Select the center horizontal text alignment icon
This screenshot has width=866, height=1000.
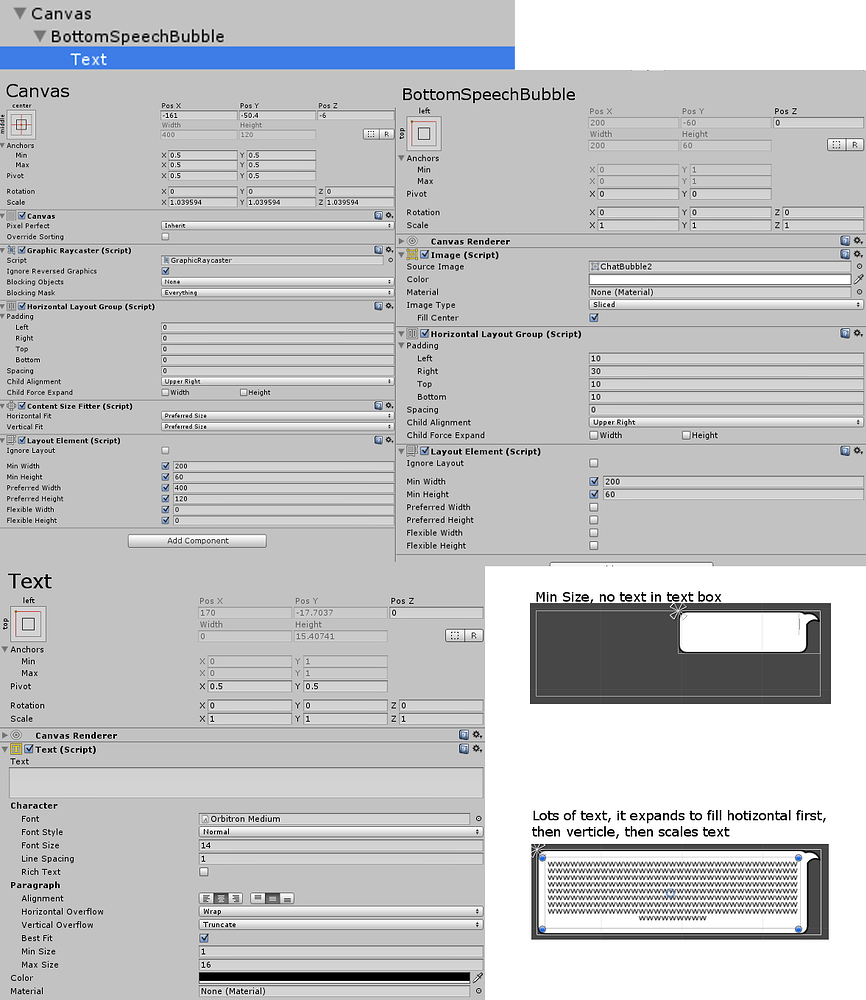(x=222, y=898)
